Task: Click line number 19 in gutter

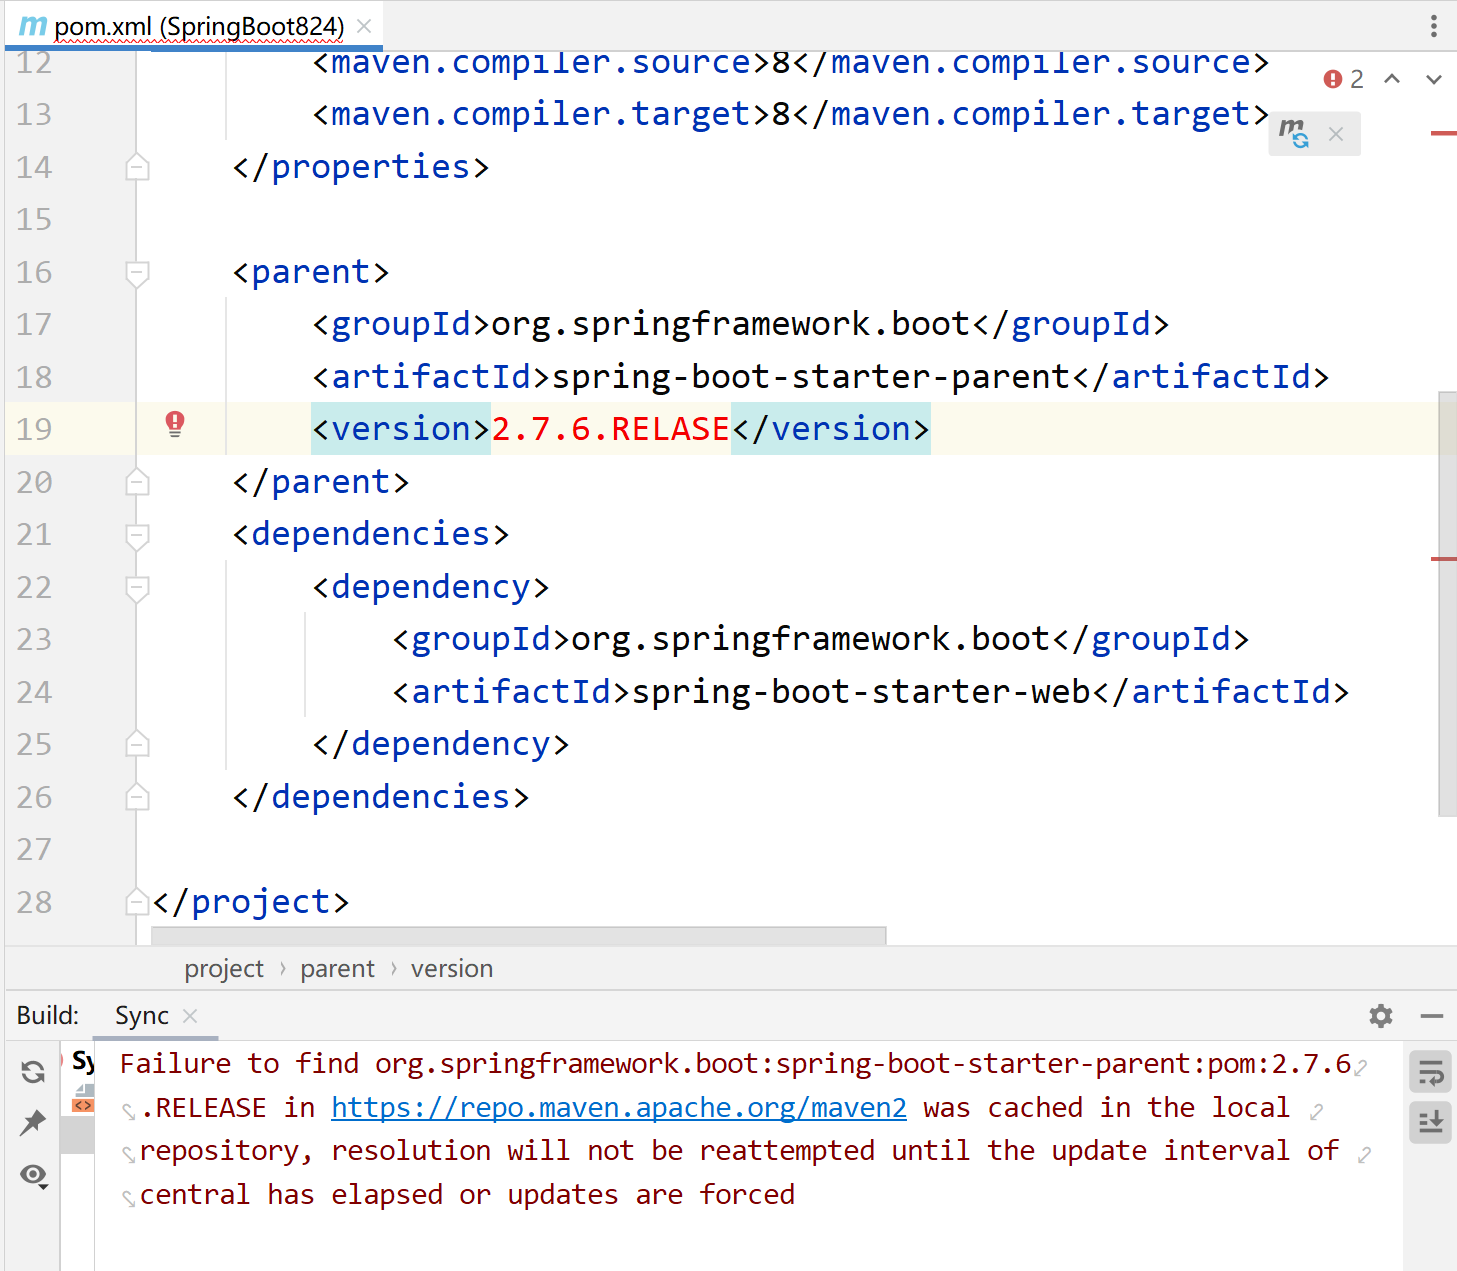Action: pyautogui.click(x=34, y=429)
